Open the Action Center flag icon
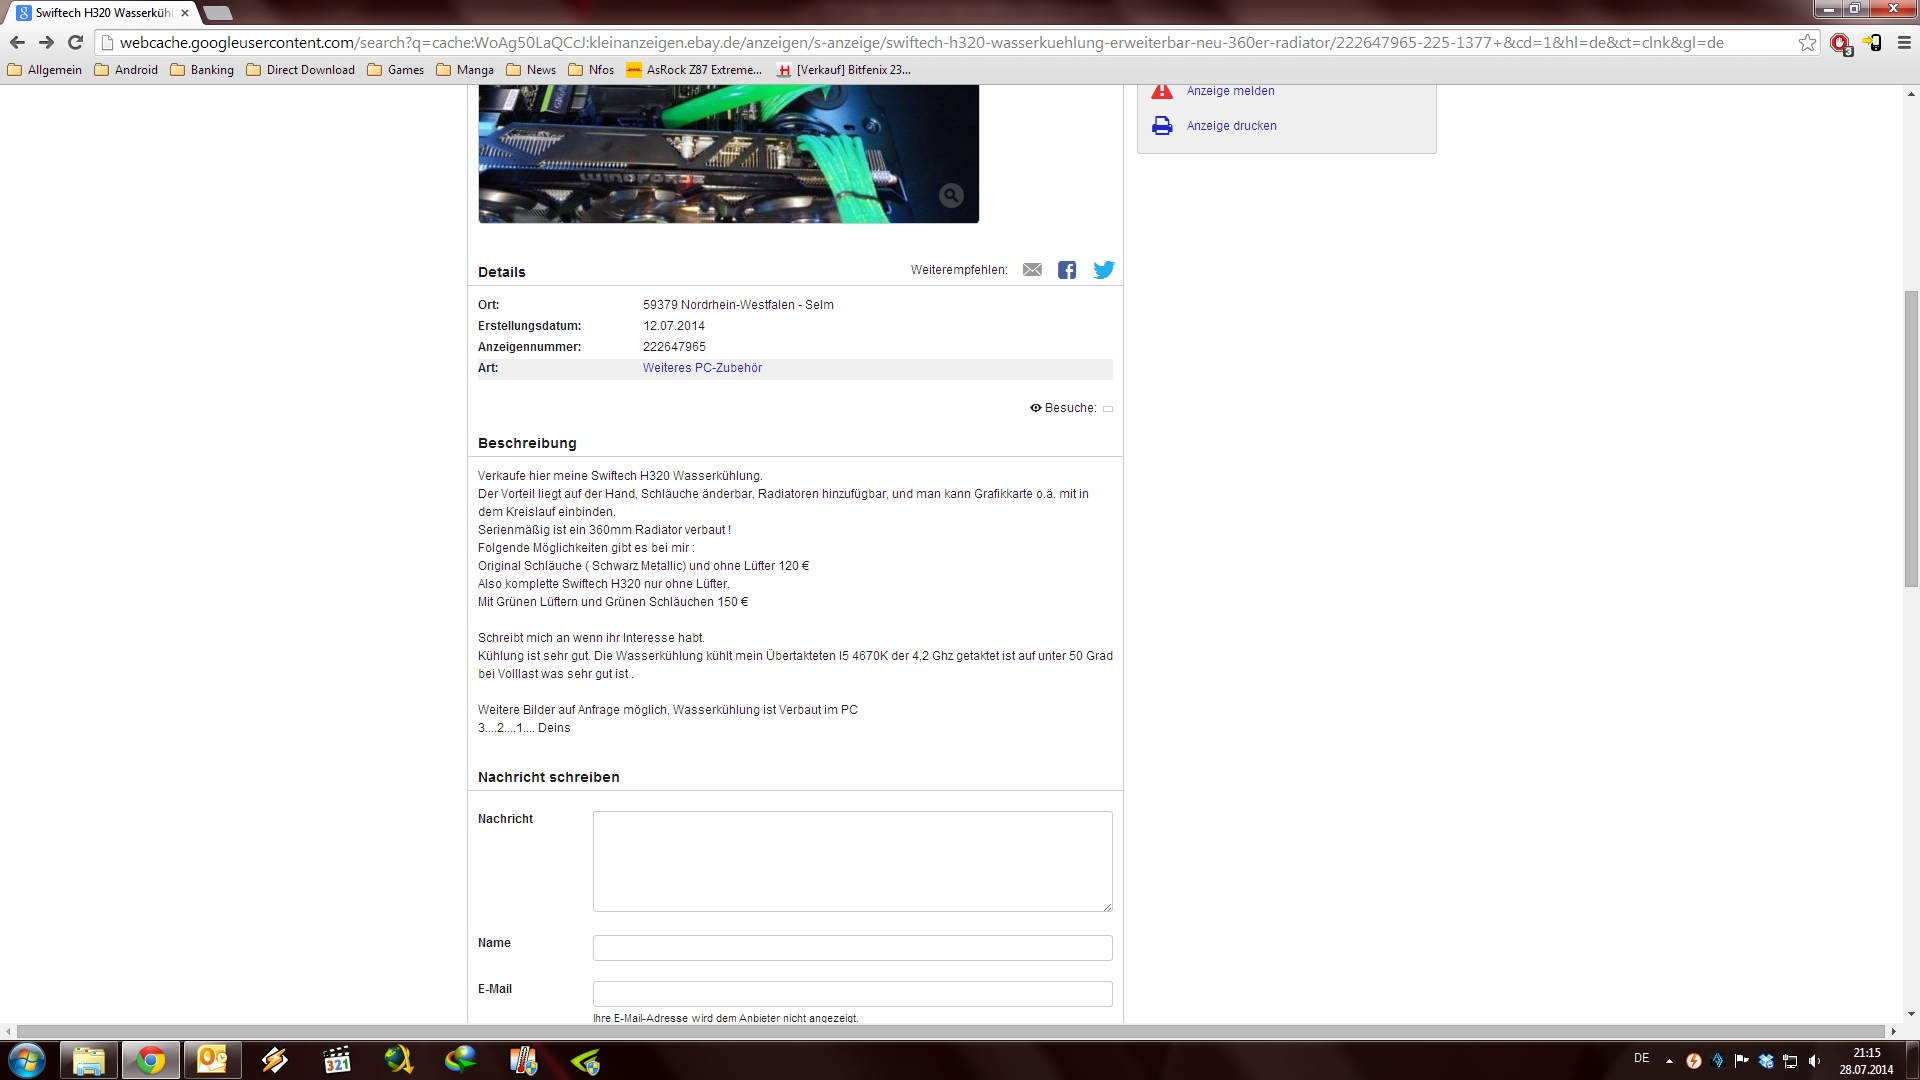The image size is (1920, 1080). (1742, 1061)
